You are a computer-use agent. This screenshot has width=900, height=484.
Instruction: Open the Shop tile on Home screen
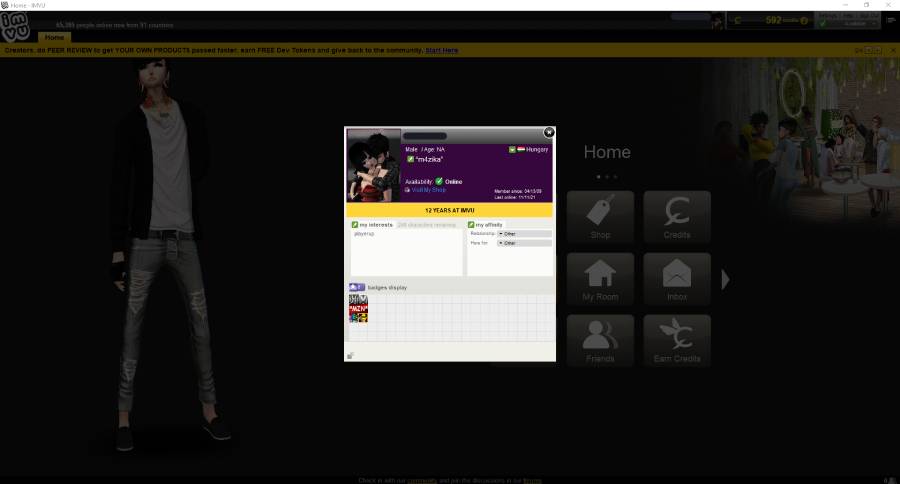tap(600, 217)
